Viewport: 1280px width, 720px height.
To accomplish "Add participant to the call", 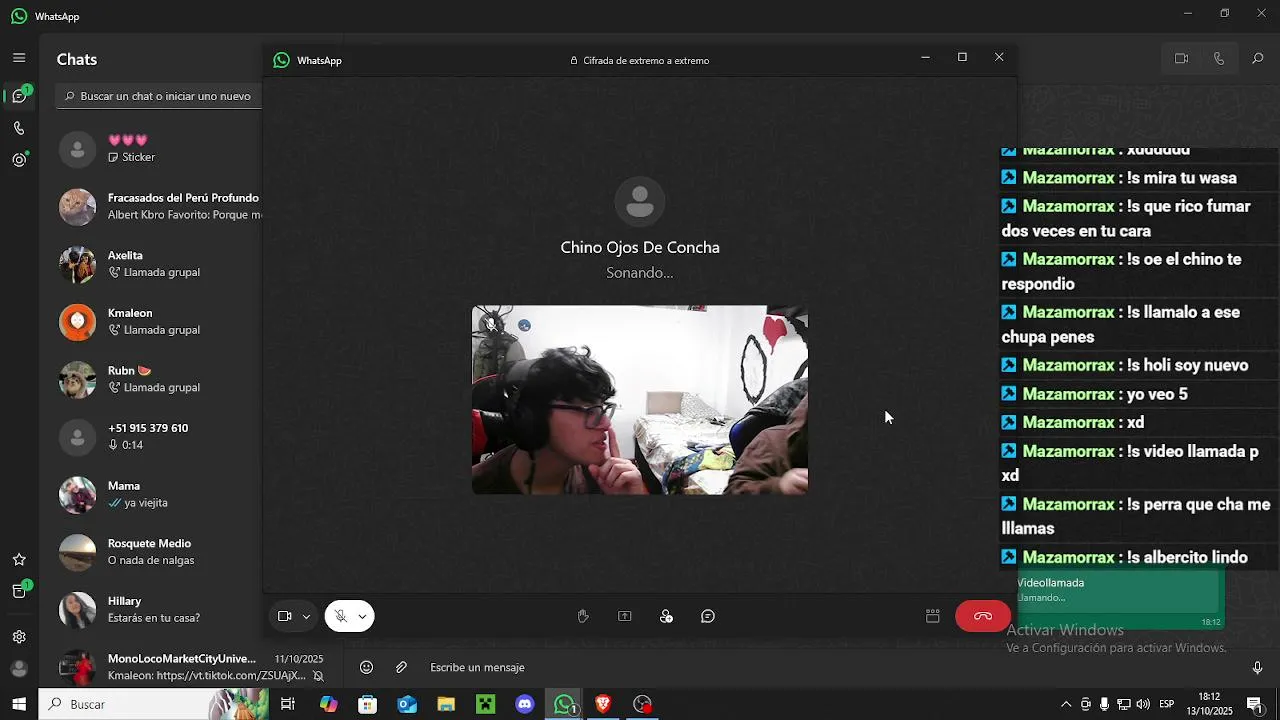I will point(666,616).
